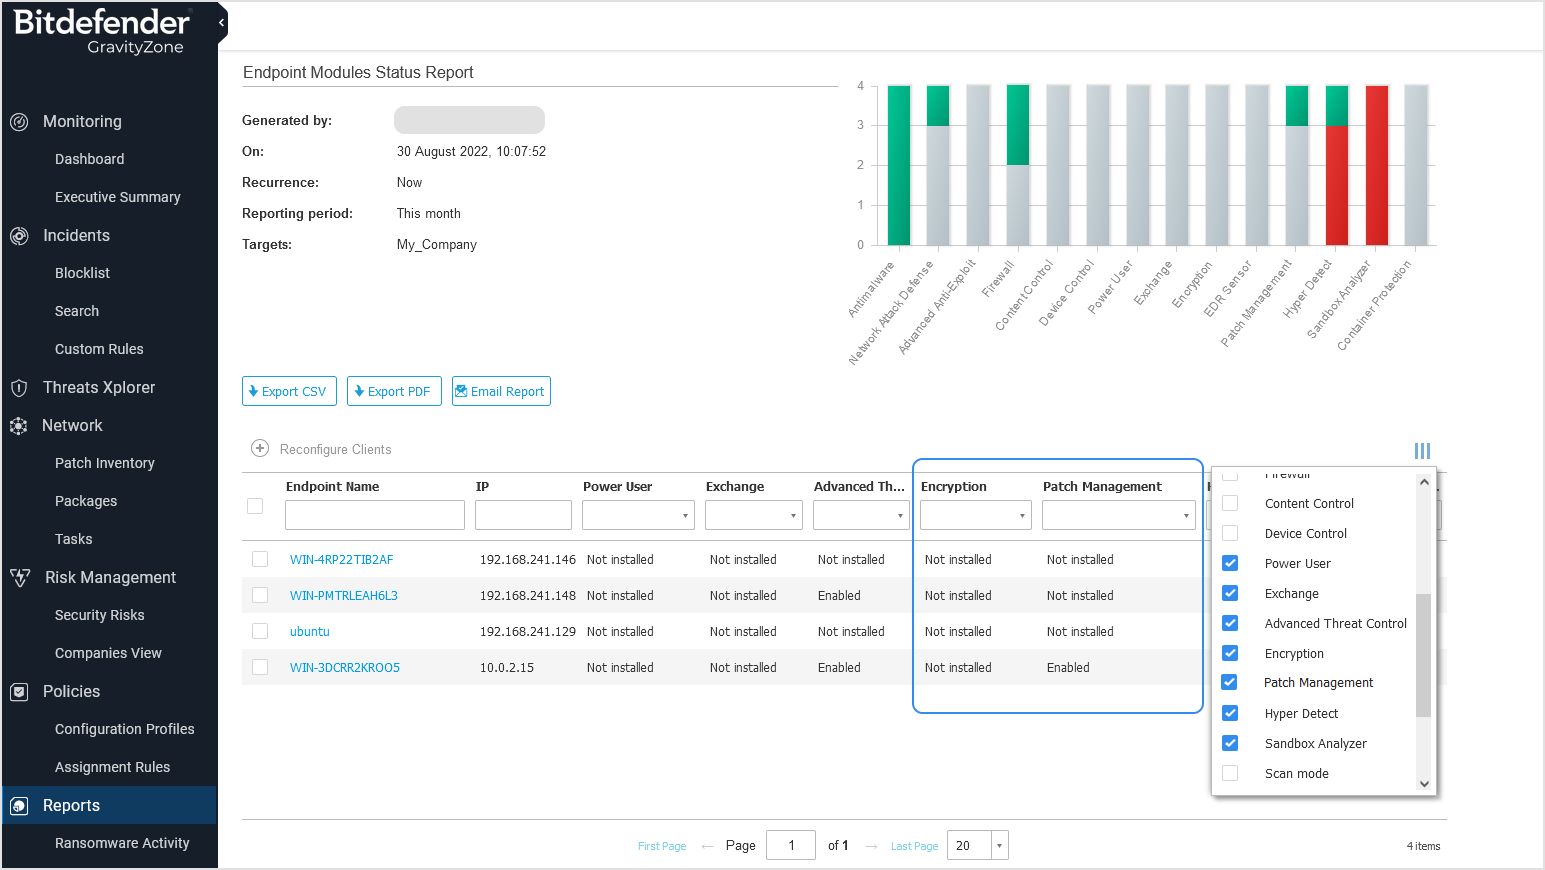Open Custom Rules page
The height and width of the screenshot is (870, 1545).
point(99,349)
